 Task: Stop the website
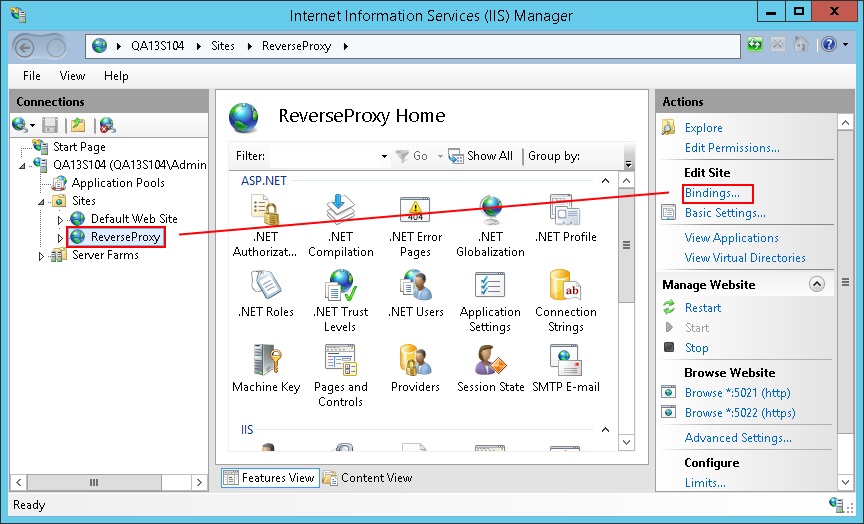pyautogui.click(x=696, y=348)
